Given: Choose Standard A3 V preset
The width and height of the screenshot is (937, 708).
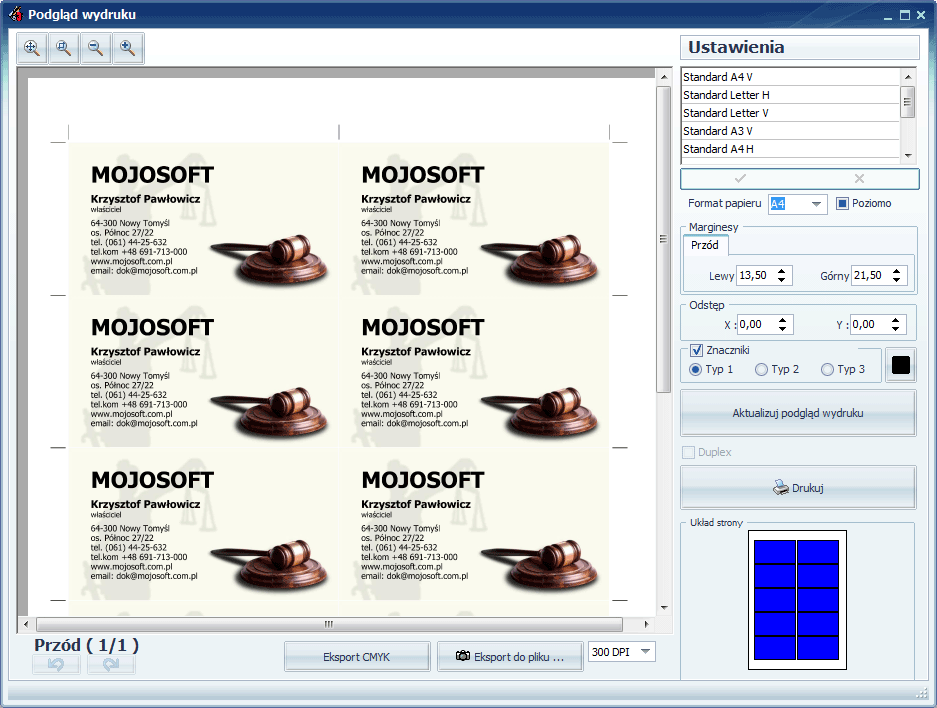Looking at the screenshot, I should point(790,131).
